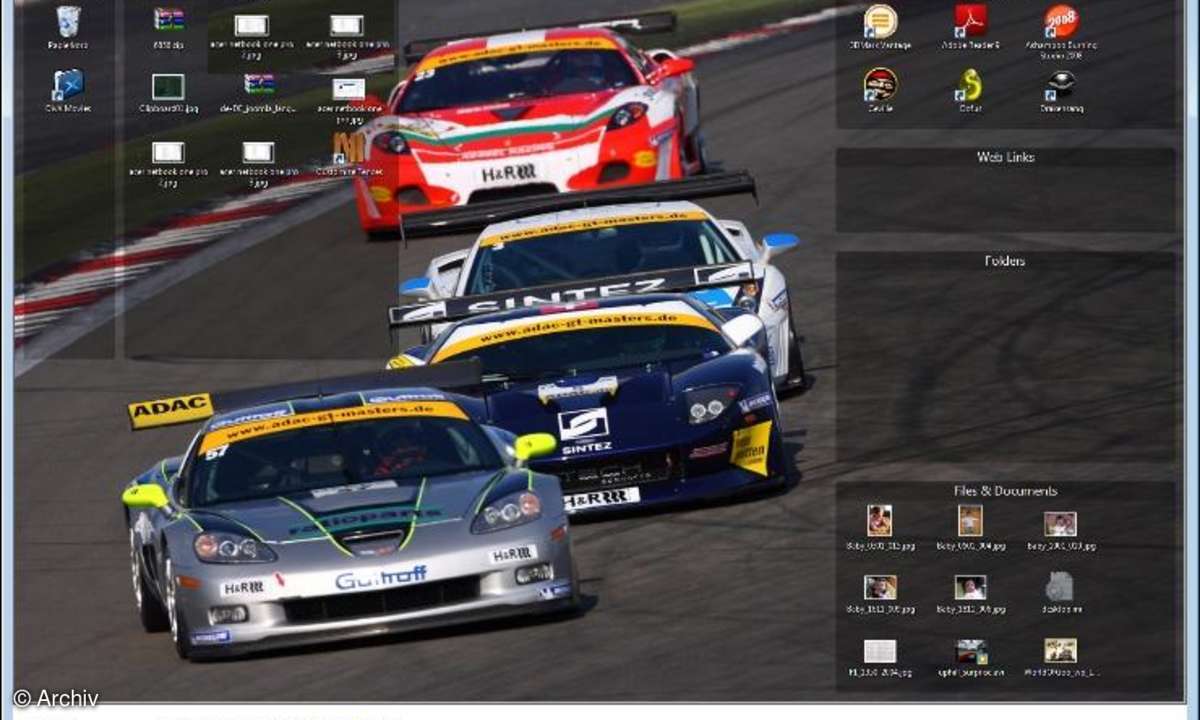Launch the yellow S-shaped shortcut icon
This screenshot has height=720, width=1200.
970,85
